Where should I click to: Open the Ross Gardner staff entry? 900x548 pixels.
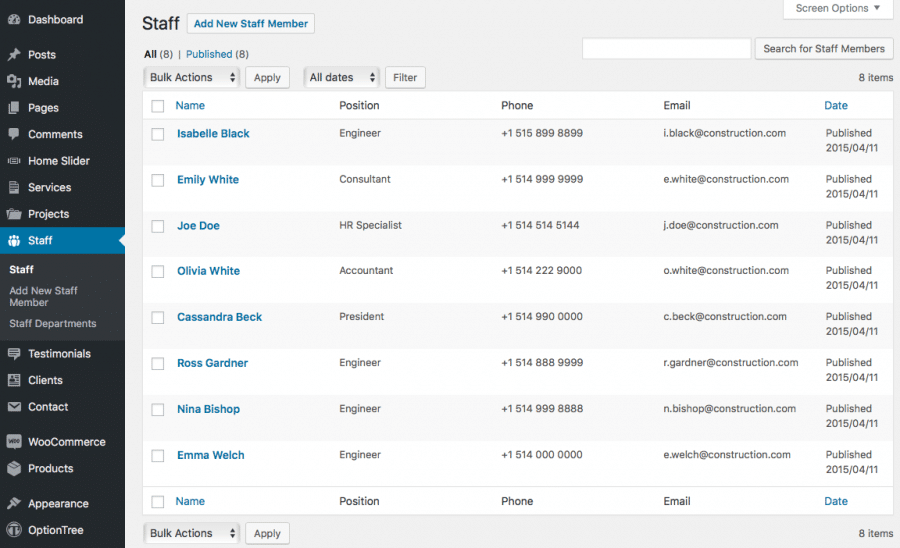pos(212,363)
